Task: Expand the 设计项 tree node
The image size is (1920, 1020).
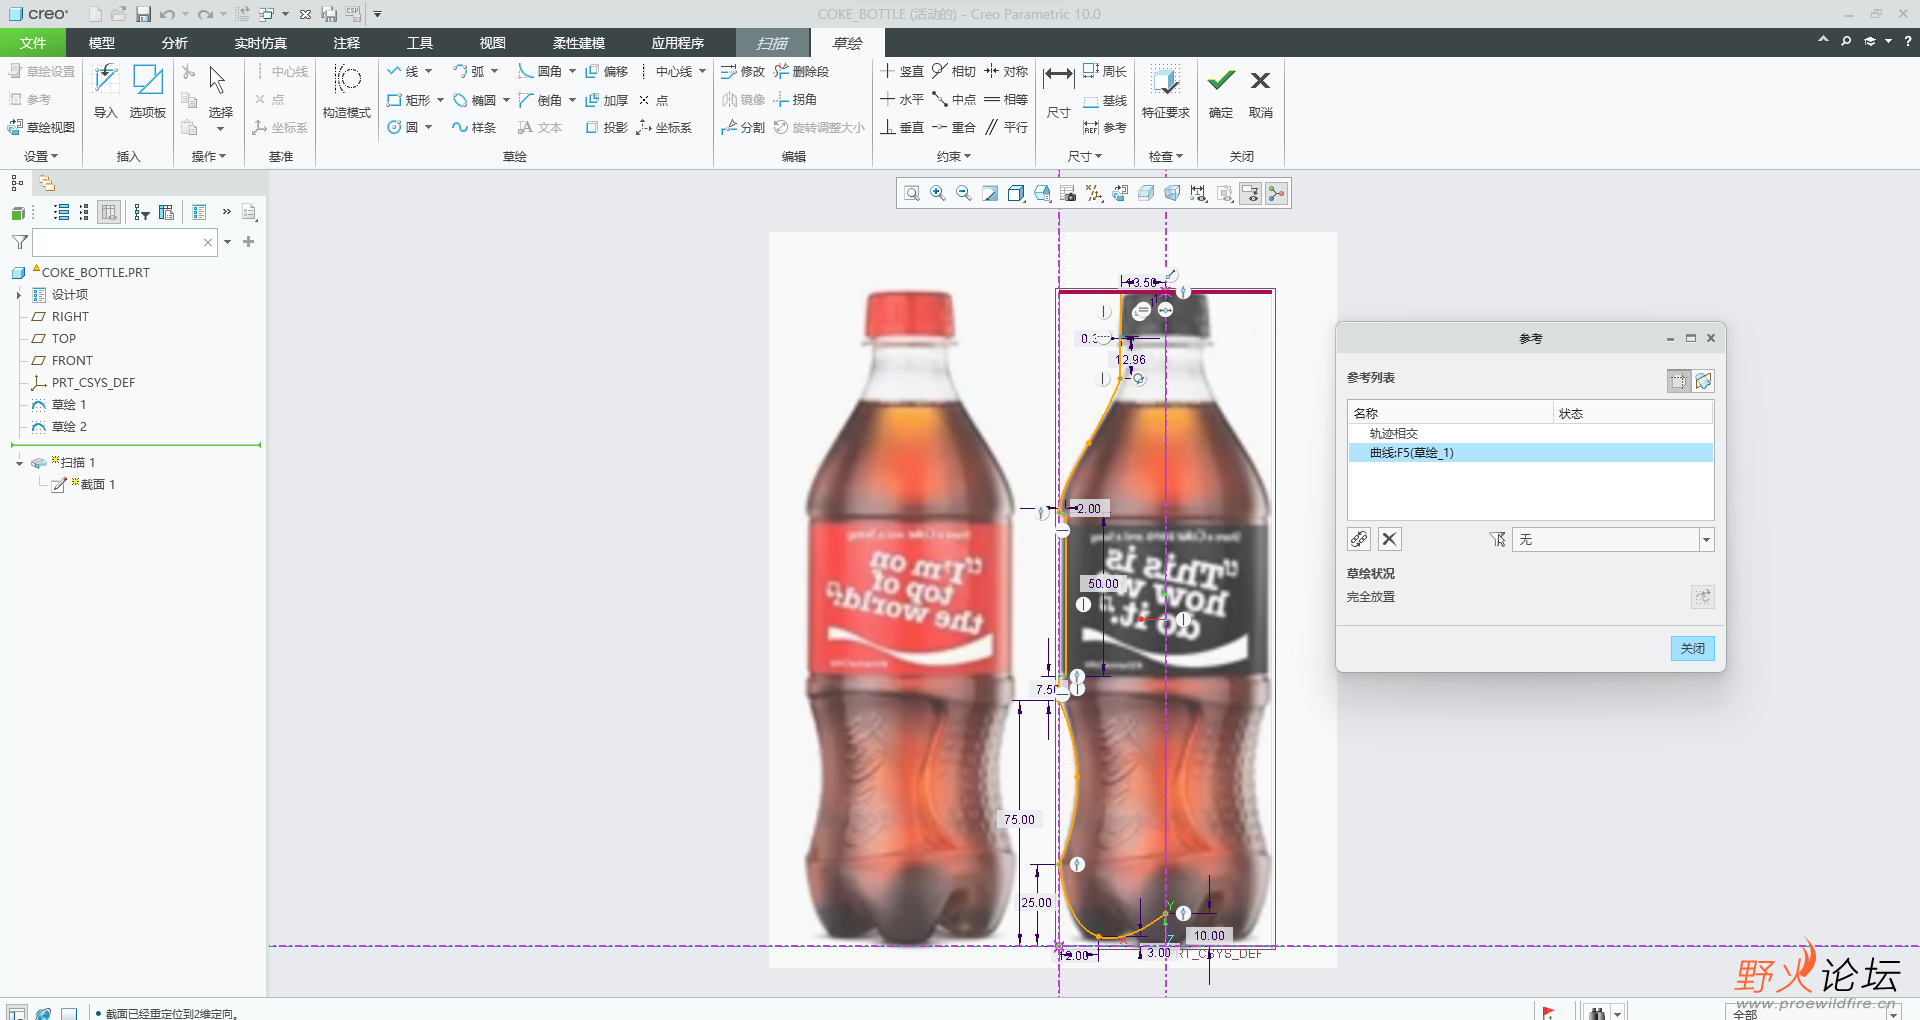Action: pyautogui.click(x=19, y=295)
